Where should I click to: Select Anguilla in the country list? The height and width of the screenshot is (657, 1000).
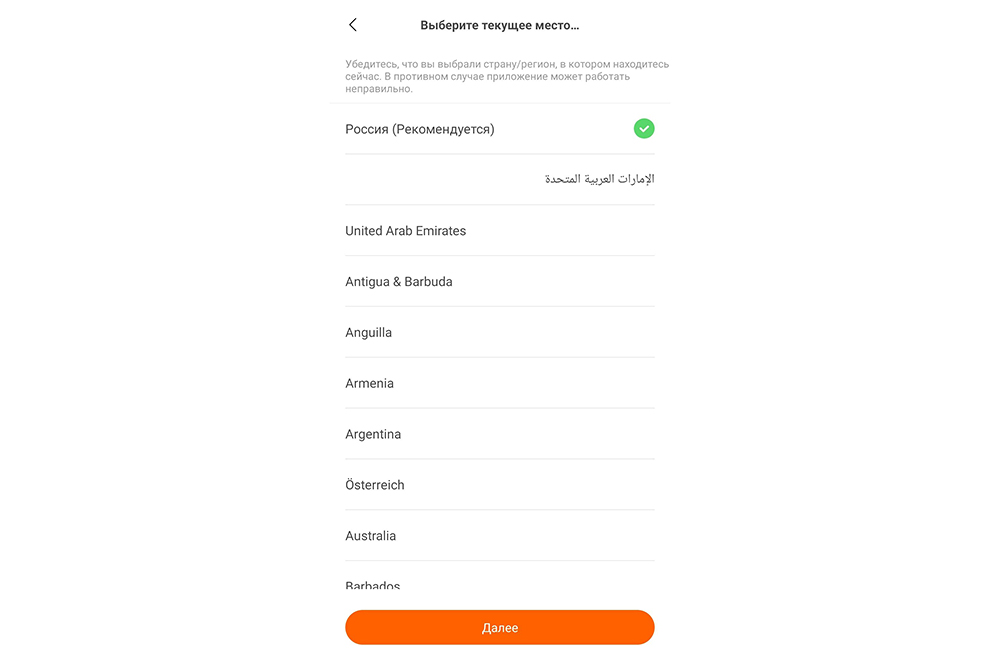pos(499,332)
